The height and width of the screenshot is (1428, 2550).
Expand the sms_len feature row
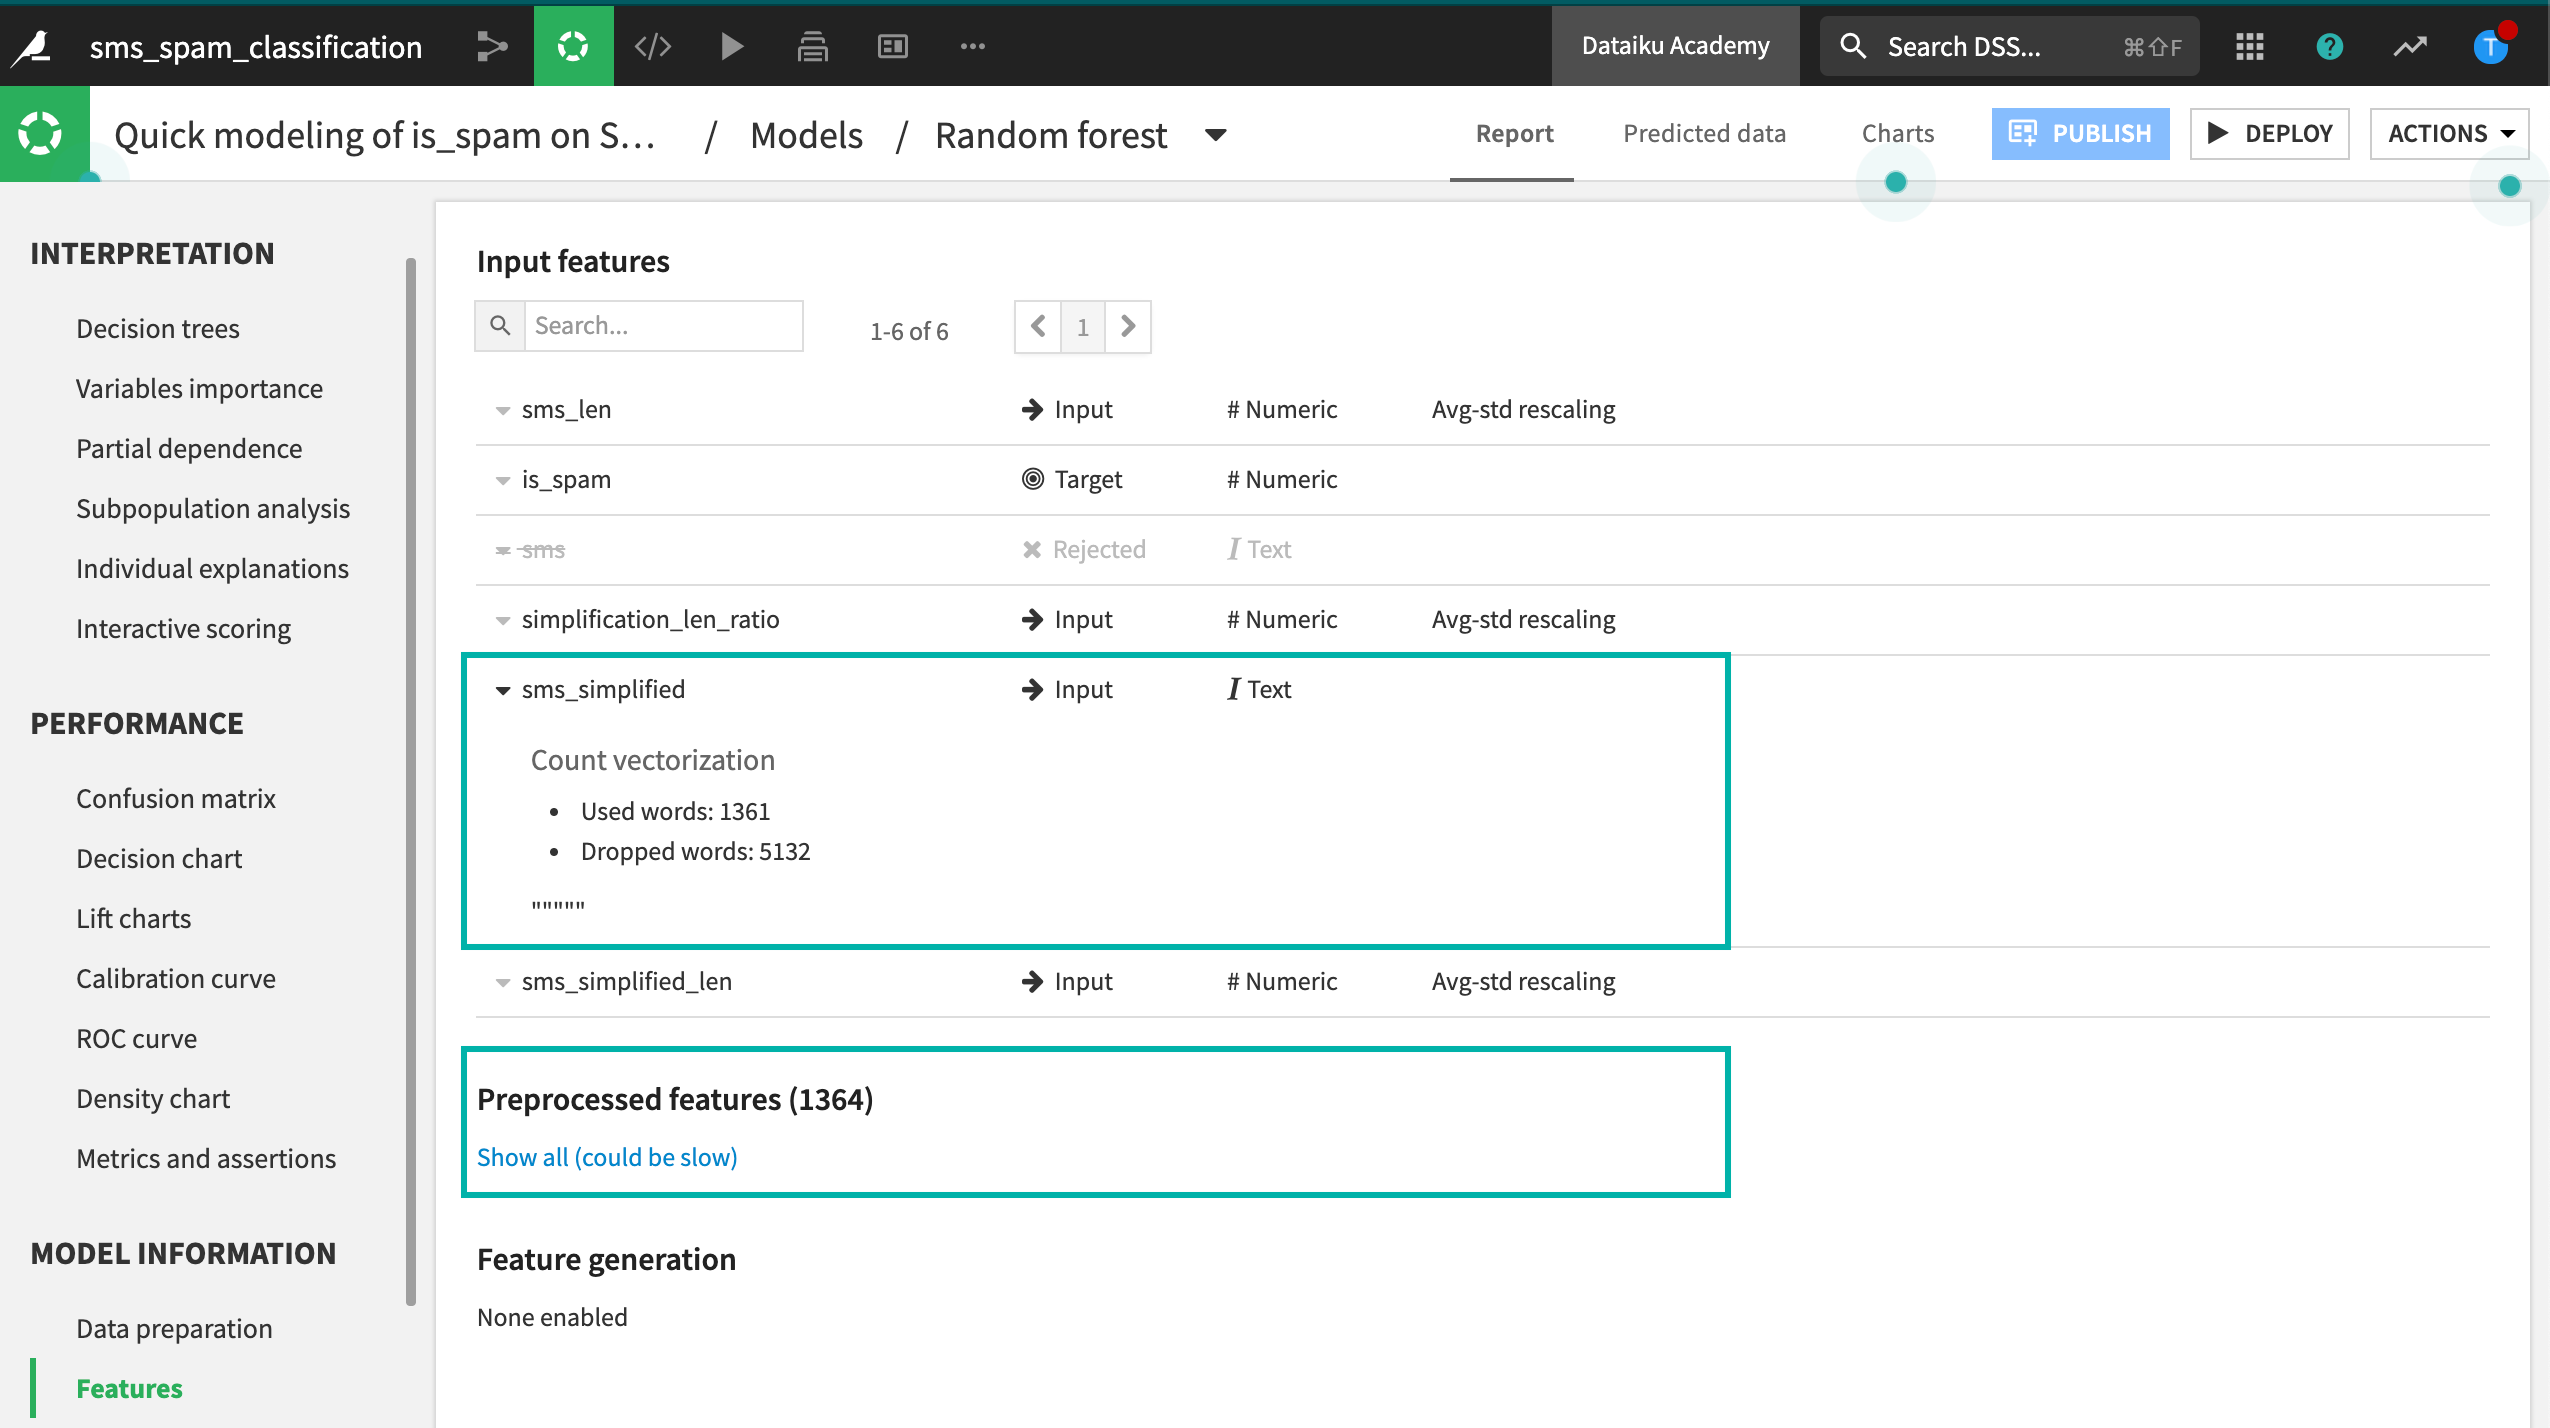[x=503, y=410]
